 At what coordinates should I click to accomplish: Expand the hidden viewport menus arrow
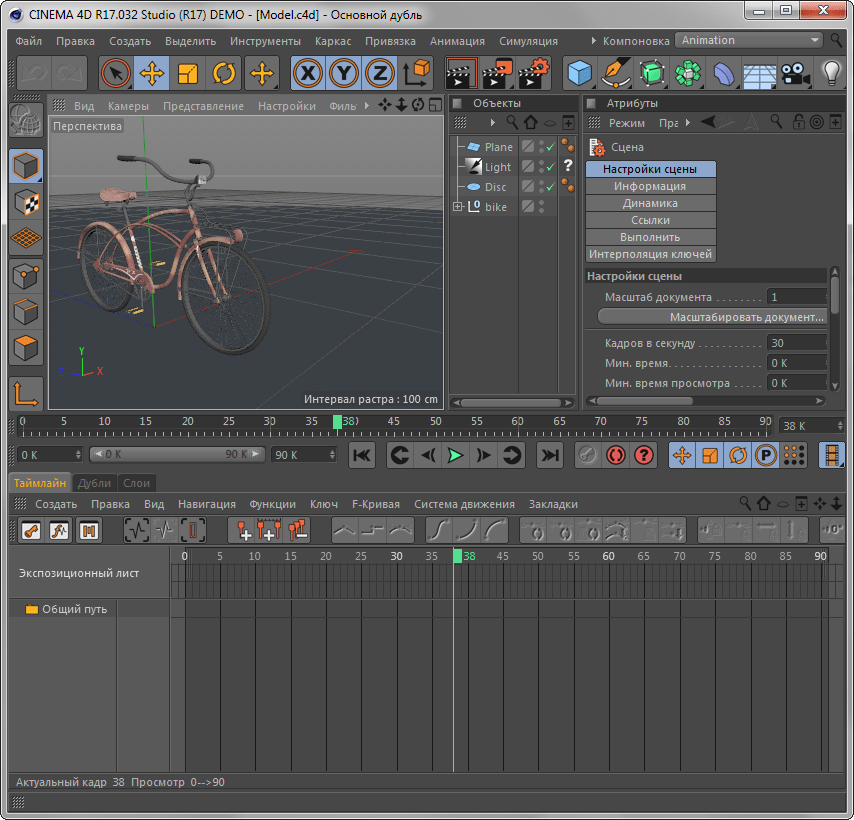(x=367, y=105)
